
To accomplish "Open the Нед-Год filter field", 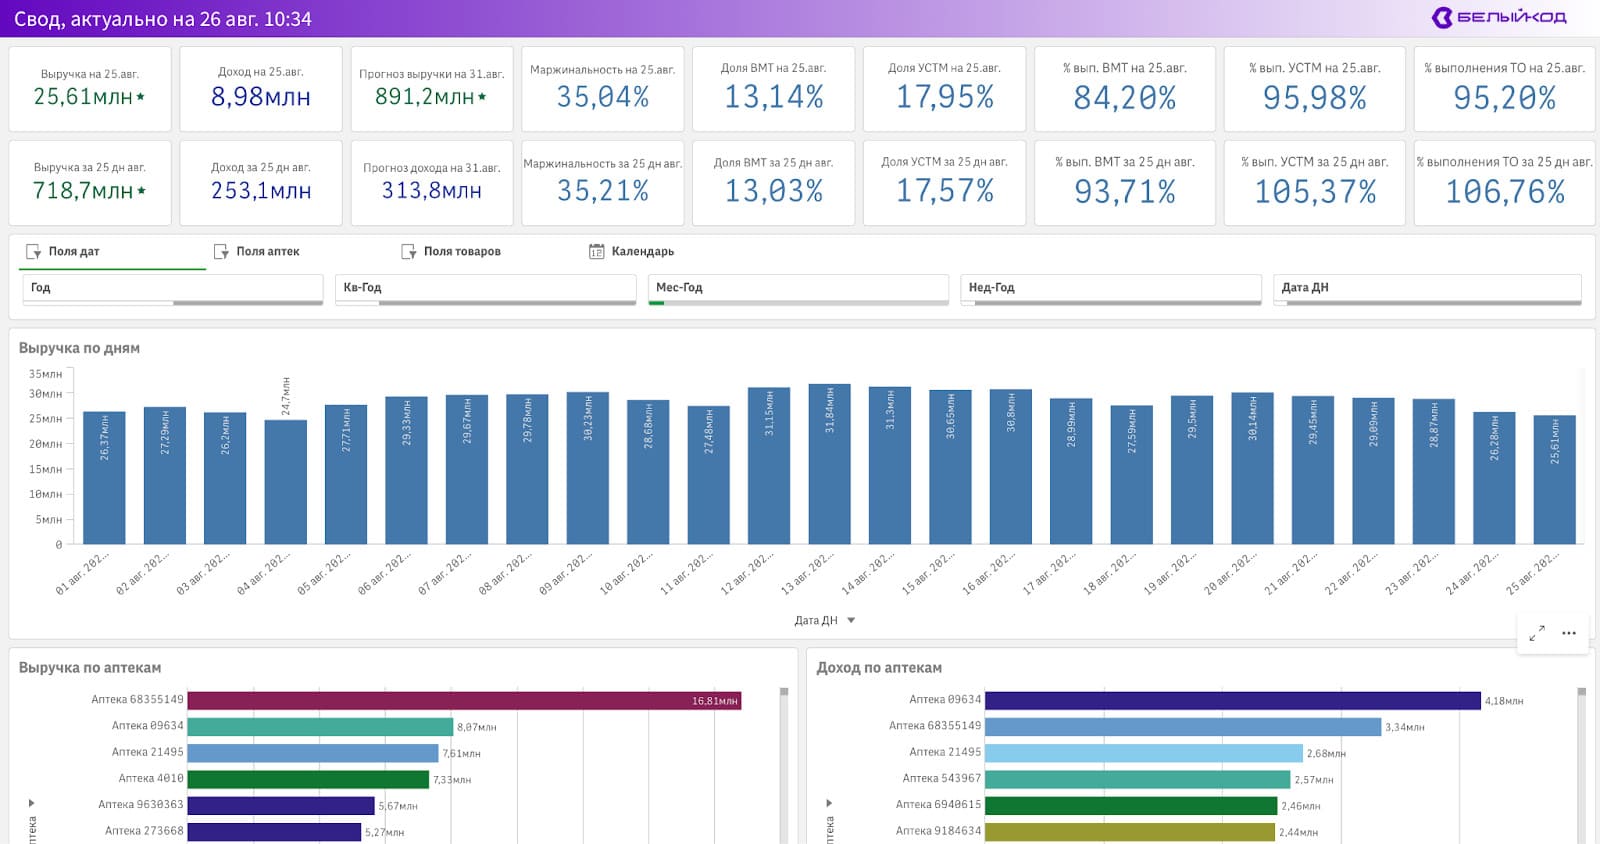I will pyautogui.click(x=1111, y=289).
